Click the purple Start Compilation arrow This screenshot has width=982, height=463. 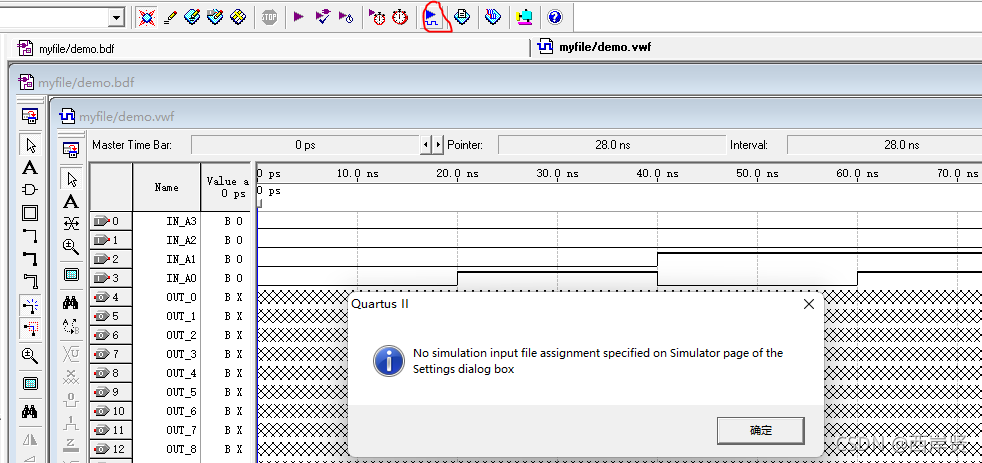tap(299, 17)
